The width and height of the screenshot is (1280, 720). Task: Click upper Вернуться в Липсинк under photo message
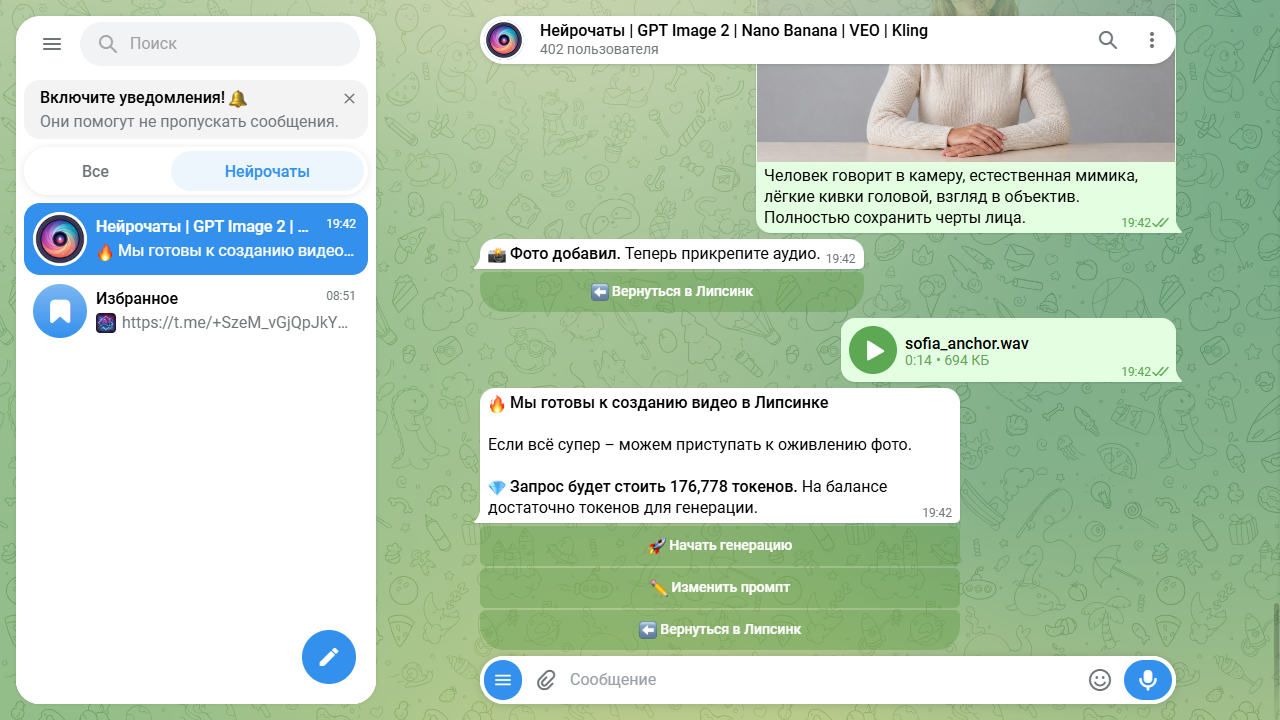[672, 291]
